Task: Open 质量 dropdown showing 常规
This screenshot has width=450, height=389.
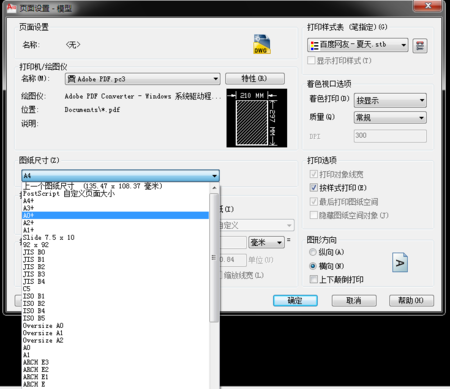Action: click(x=390, y=117)
